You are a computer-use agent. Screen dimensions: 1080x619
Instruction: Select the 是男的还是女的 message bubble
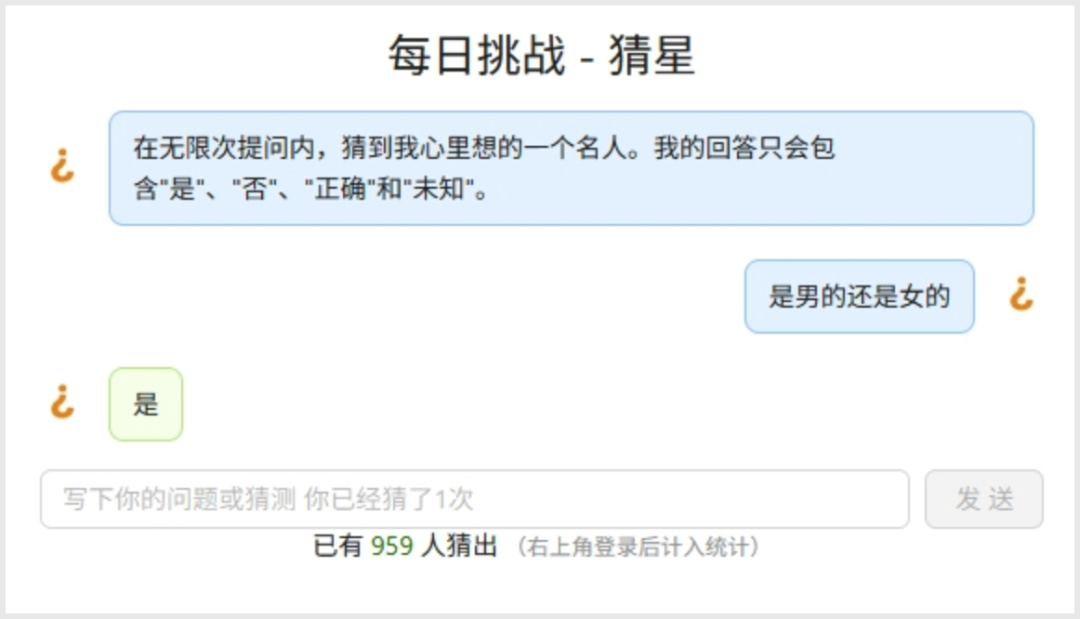859,297
